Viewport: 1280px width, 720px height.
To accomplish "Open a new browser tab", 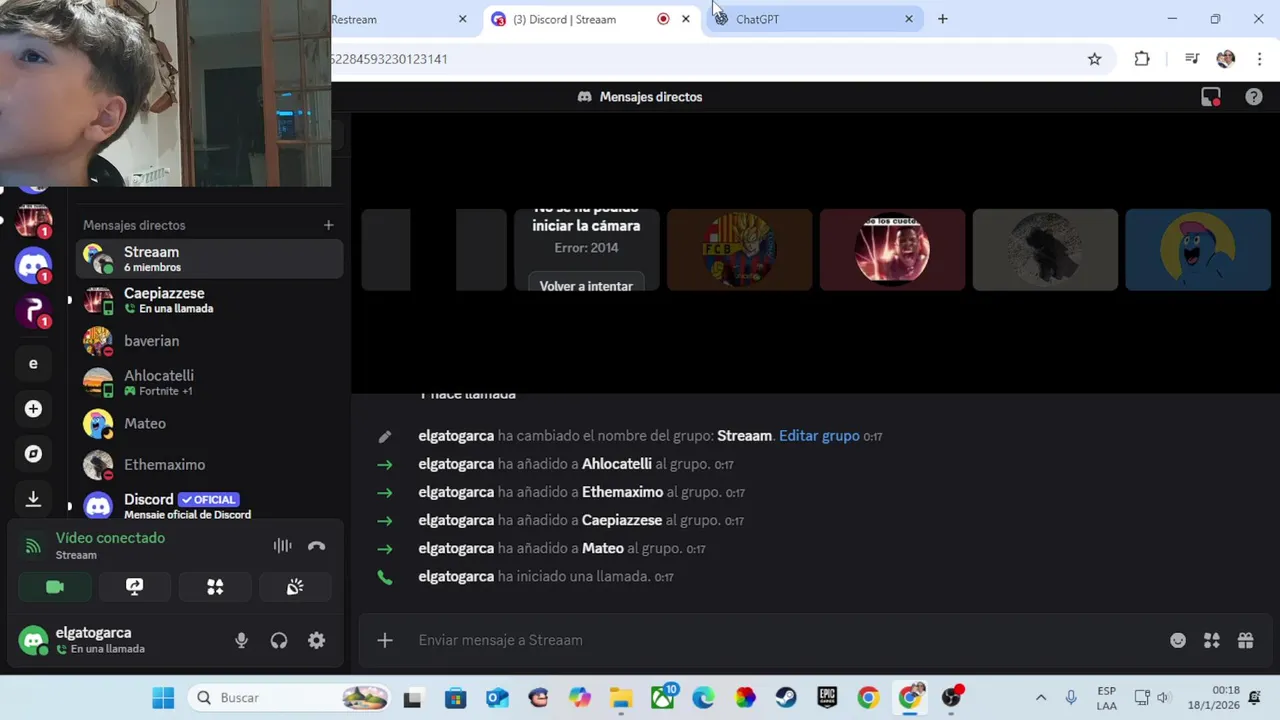I will coord(942,19).
